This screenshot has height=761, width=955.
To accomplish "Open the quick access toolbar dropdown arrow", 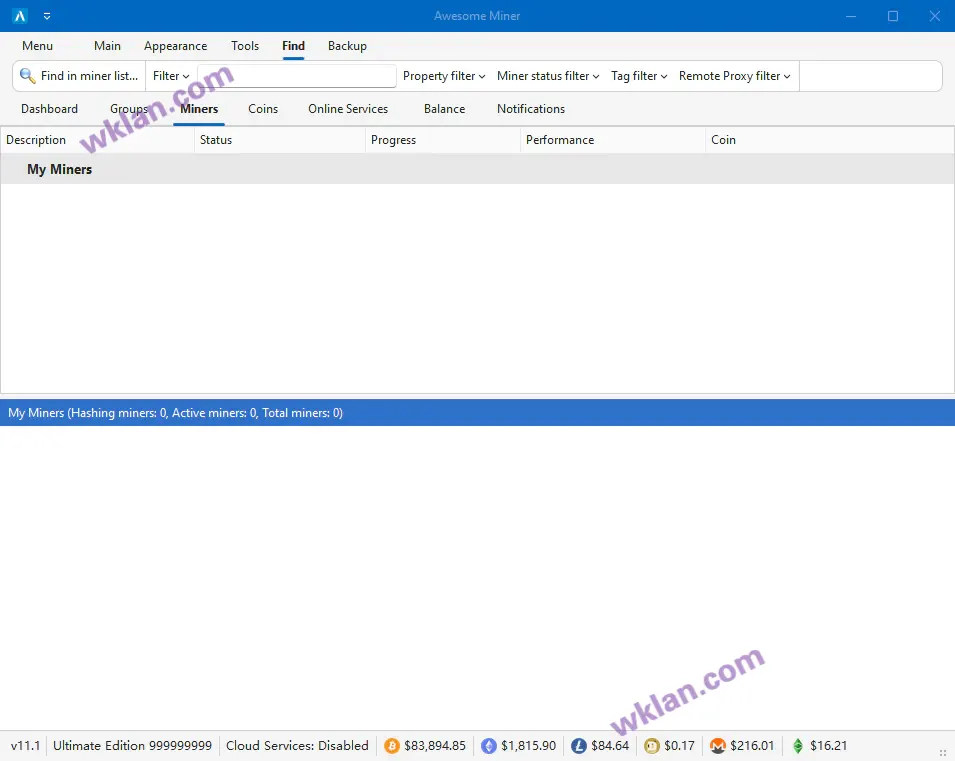I will point(47,16).
